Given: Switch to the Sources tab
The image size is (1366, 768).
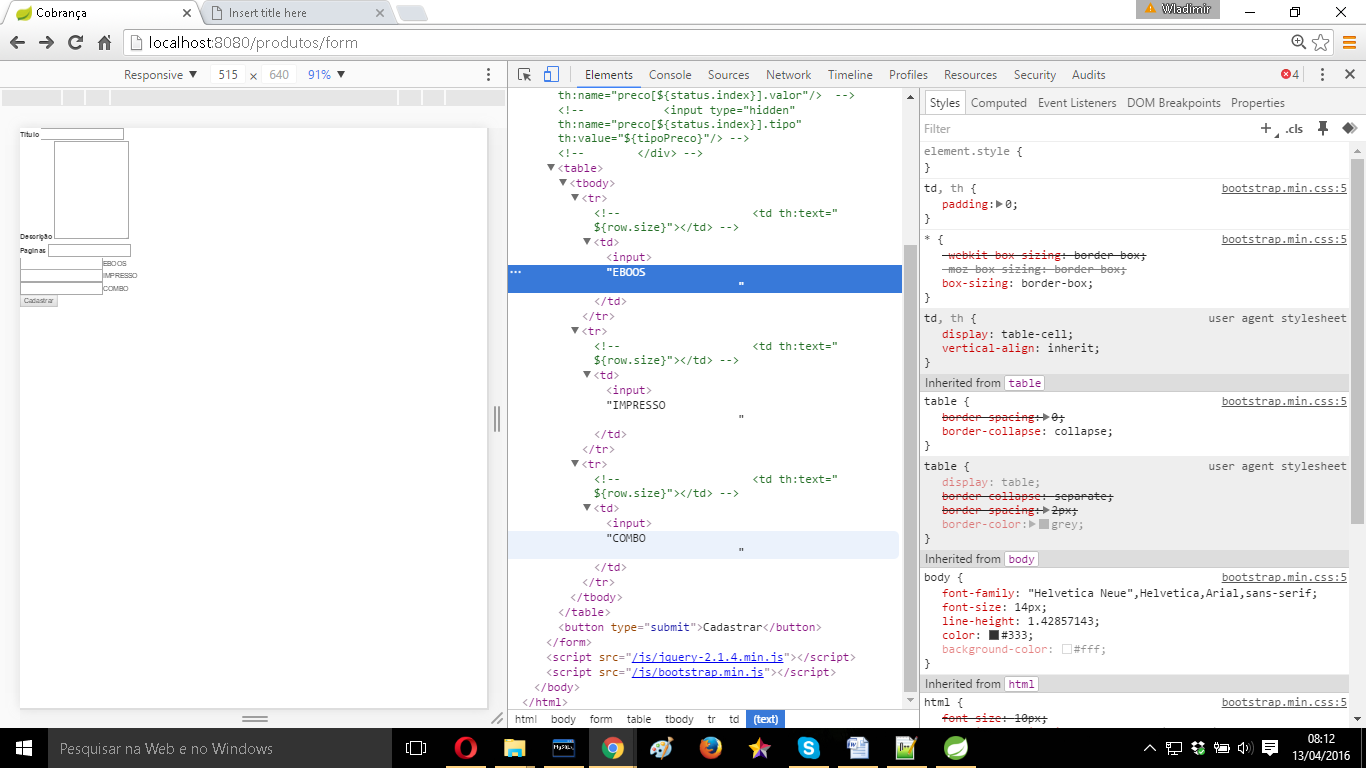Looking at the screenshot, I should (x=728, y=75).
